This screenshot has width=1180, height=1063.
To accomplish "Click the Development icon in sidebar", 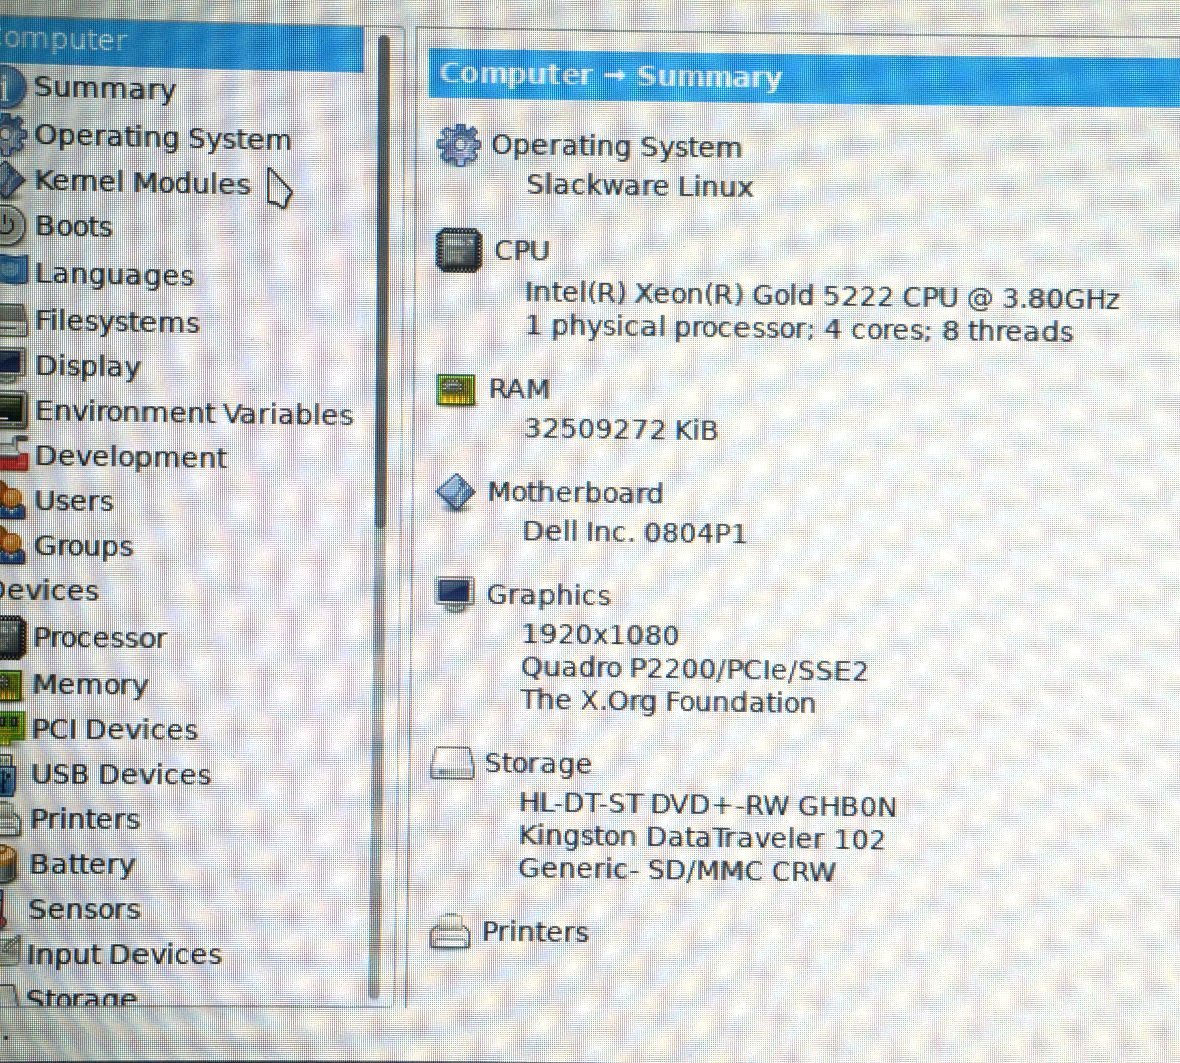I will (x=14, y=454).
